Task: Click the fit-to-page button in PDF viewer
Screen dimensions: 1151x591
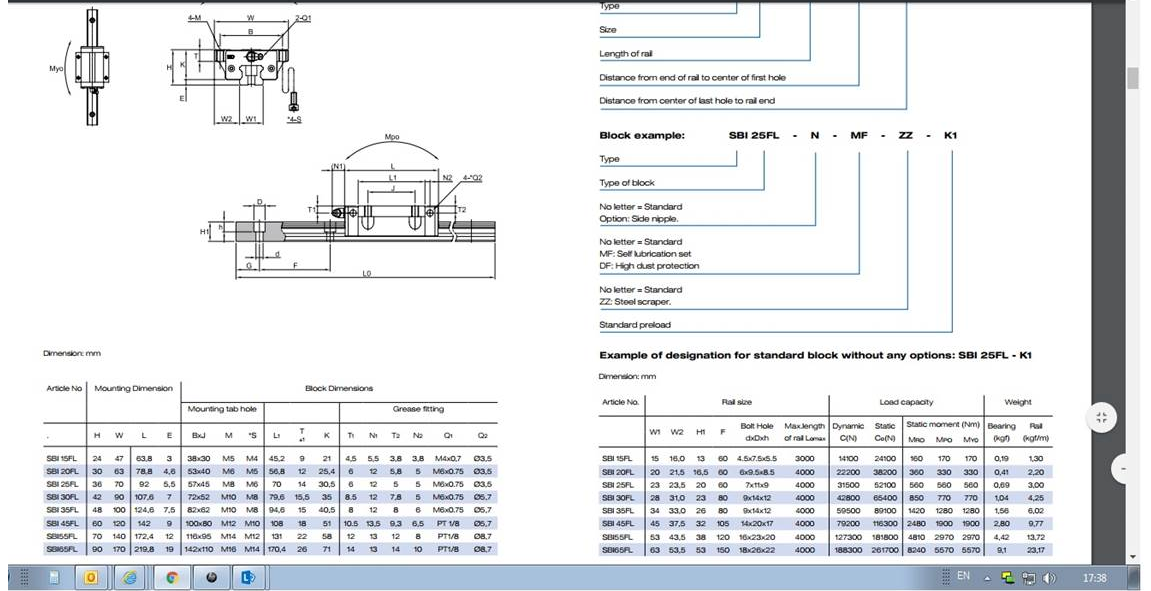Action: 1101,418
